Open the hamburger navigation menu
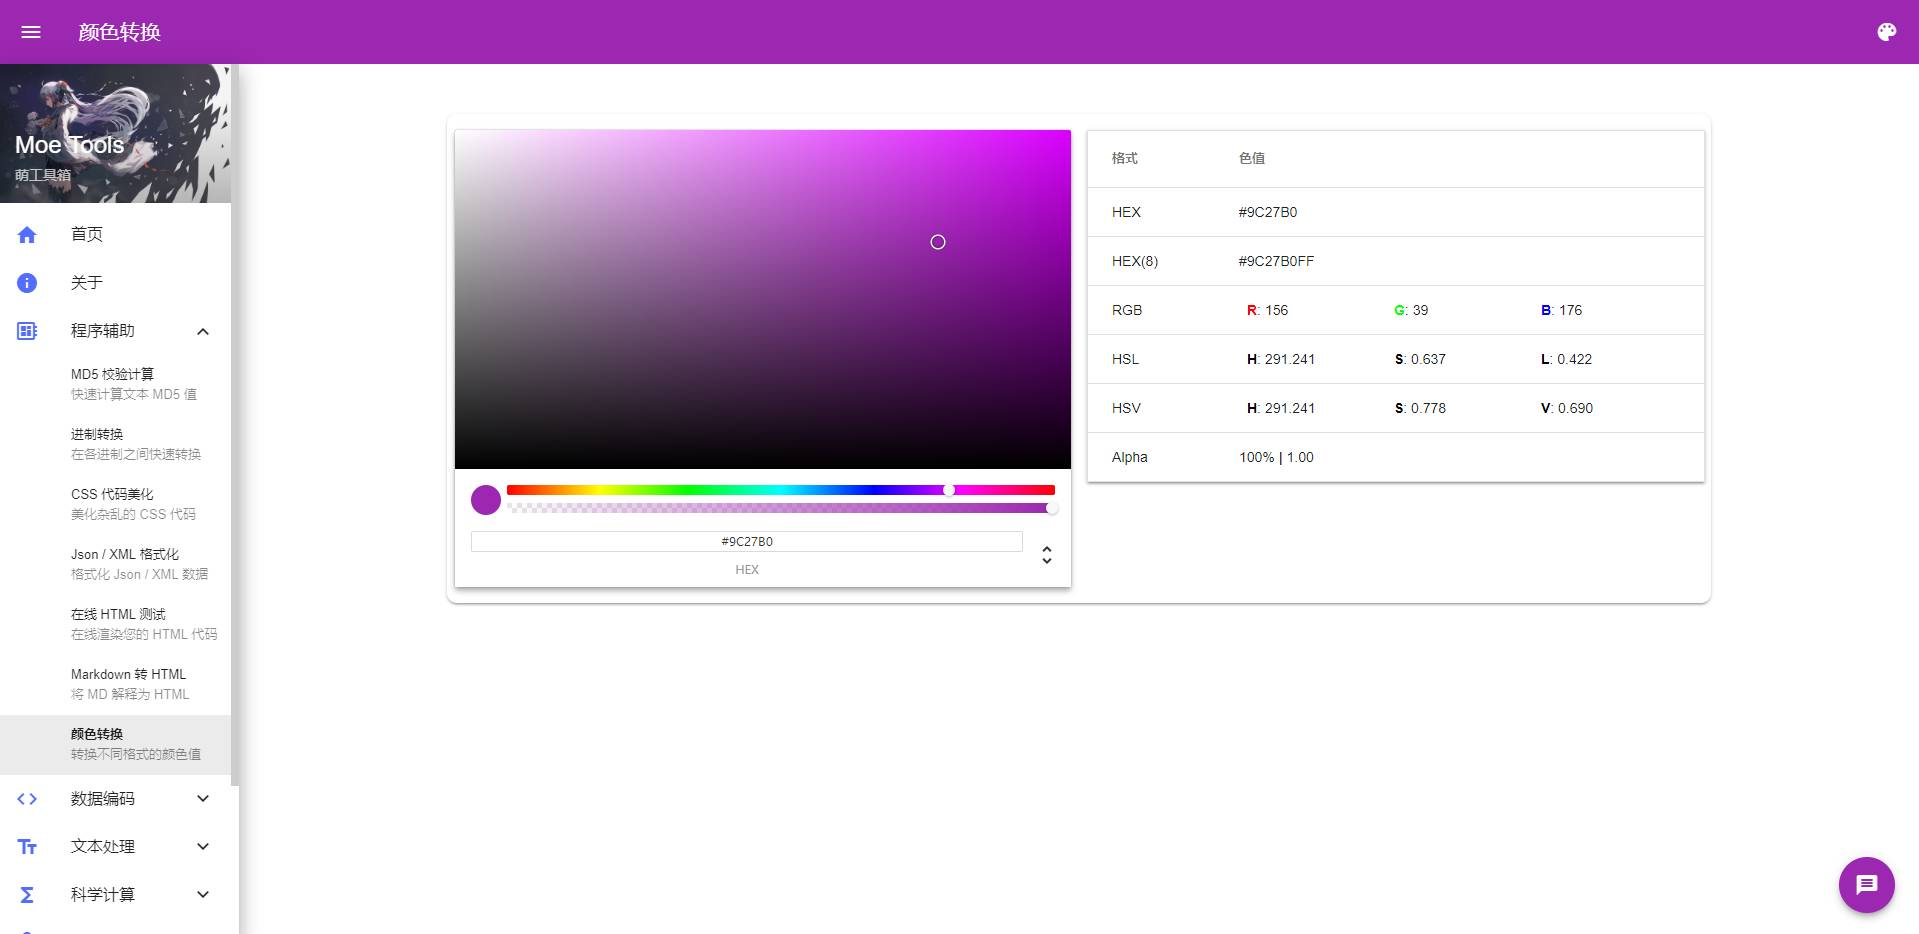This screenshot has width=1919, height=934. pyautogui.click(x=31, y=32)
